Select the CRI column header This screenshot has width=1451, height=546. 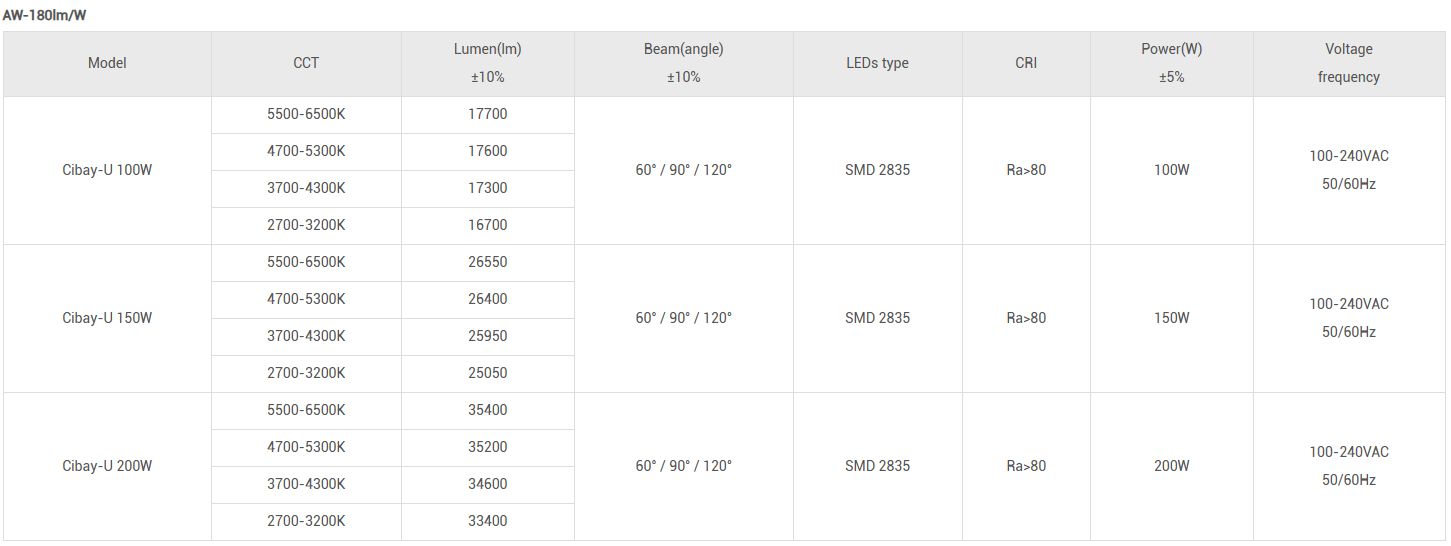(1026, 63)
